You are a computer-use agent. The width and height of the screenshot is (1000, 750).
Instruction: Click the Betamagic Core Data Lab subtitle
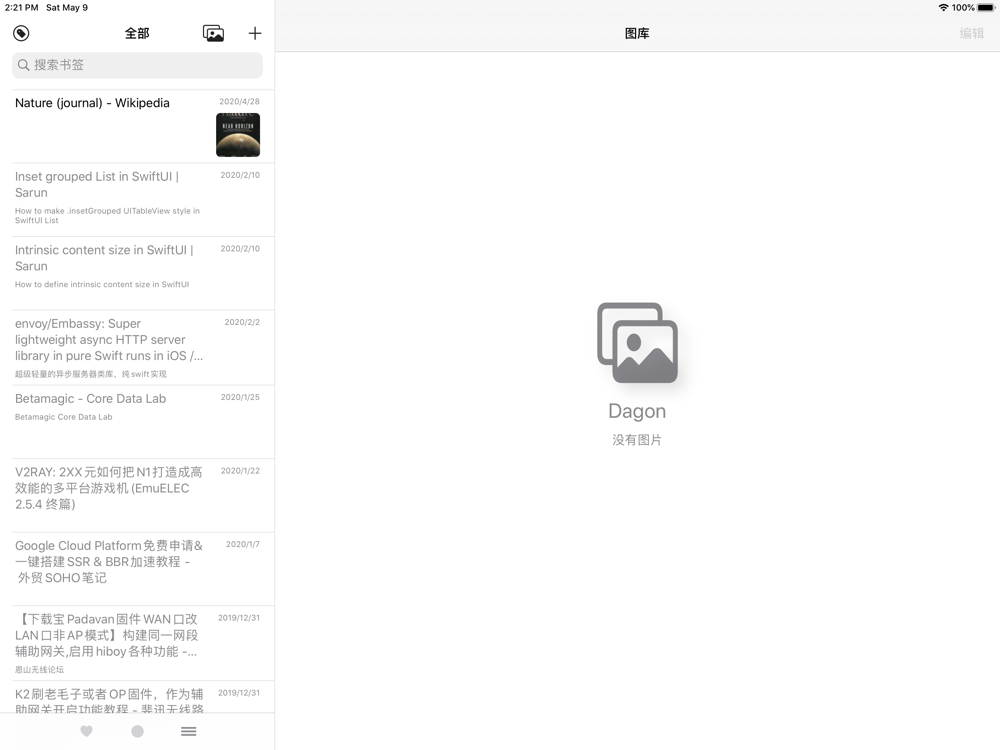click(64, 417)
